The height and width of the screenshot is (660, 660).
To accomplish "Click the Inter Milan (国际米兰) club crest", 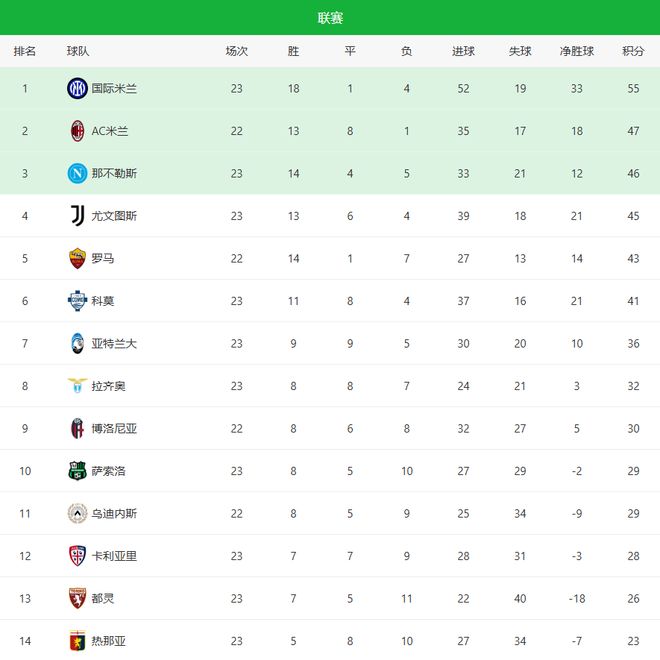I will click(x=77, y=88).
